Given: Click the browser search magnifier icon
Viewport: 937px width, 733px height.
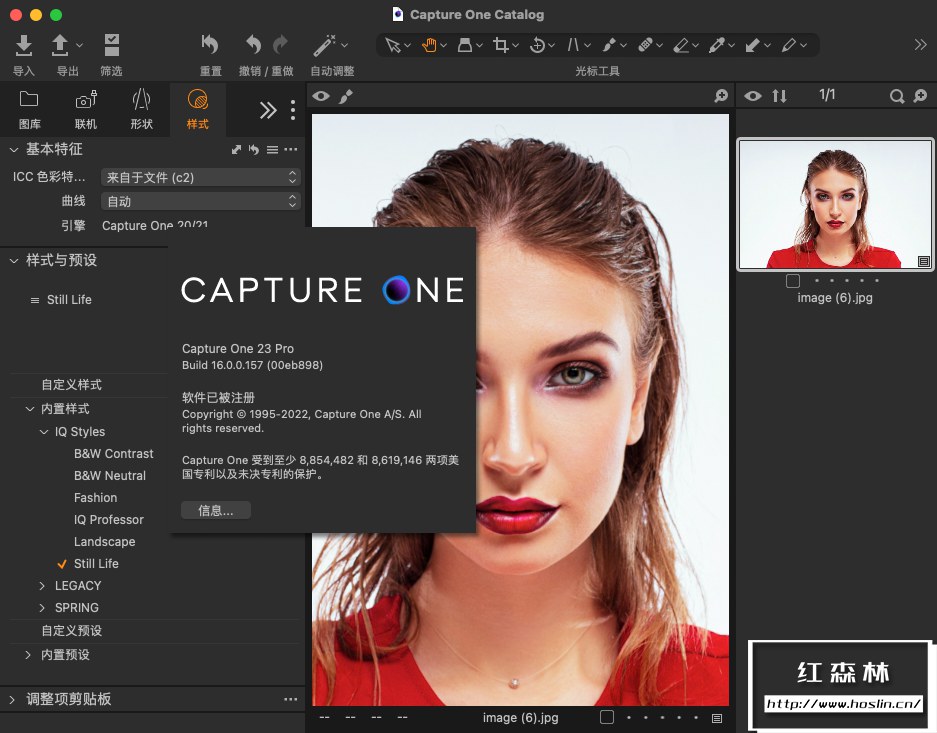Looking at the screenshot, I should [897, 96].
